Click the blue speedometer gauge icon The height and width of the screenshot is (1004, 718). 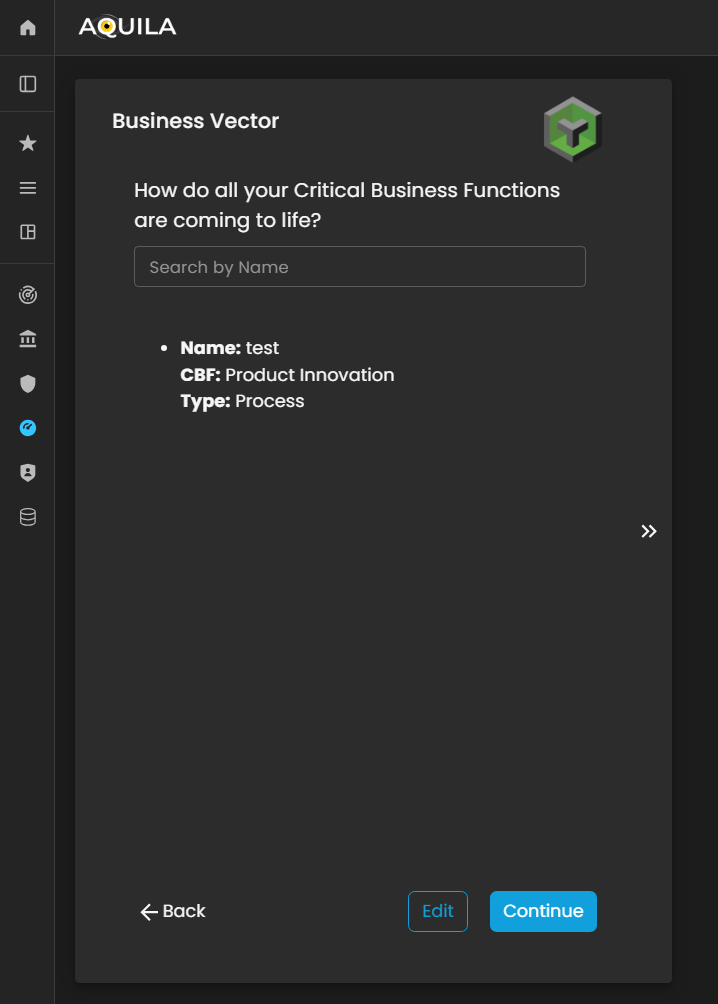click(x=28, y=428)
